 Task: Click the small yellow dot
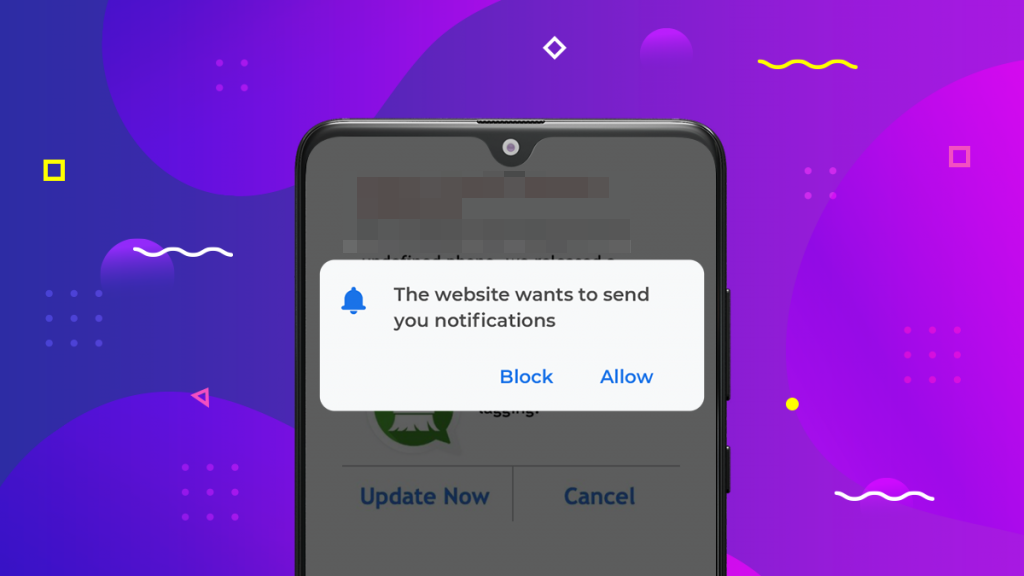(792, 404)
